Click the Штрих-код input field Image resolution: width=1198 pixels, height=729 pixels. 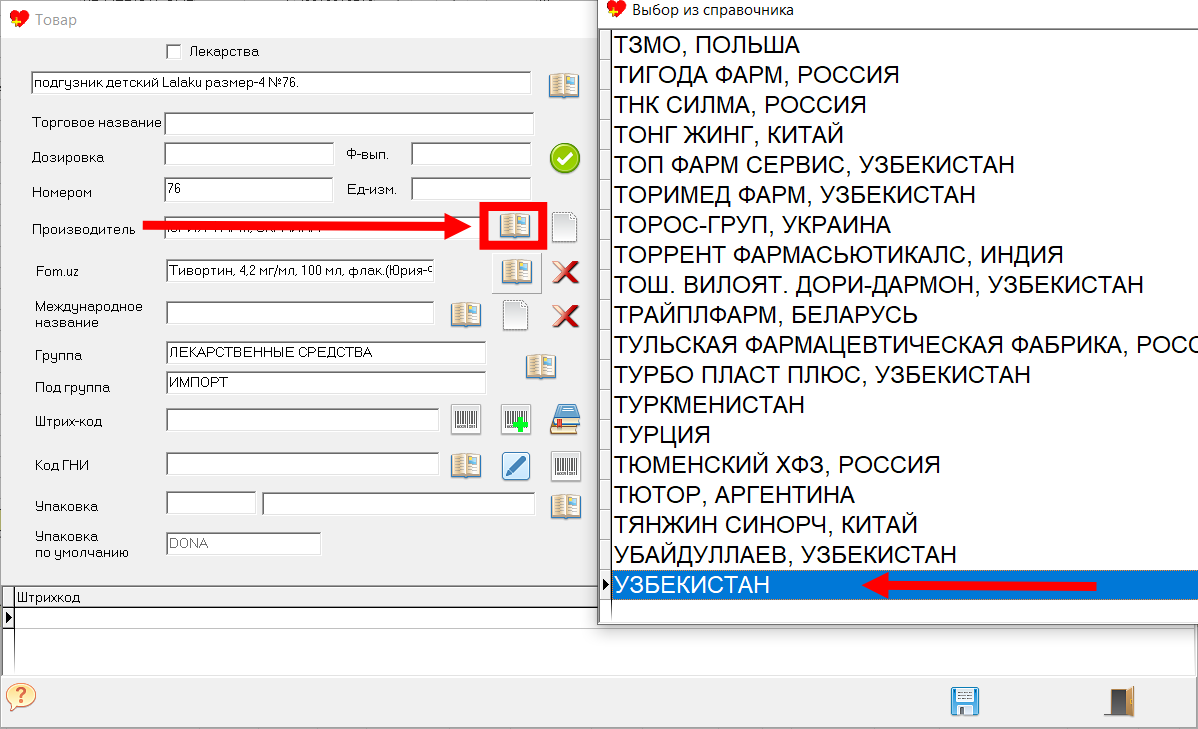303,420
